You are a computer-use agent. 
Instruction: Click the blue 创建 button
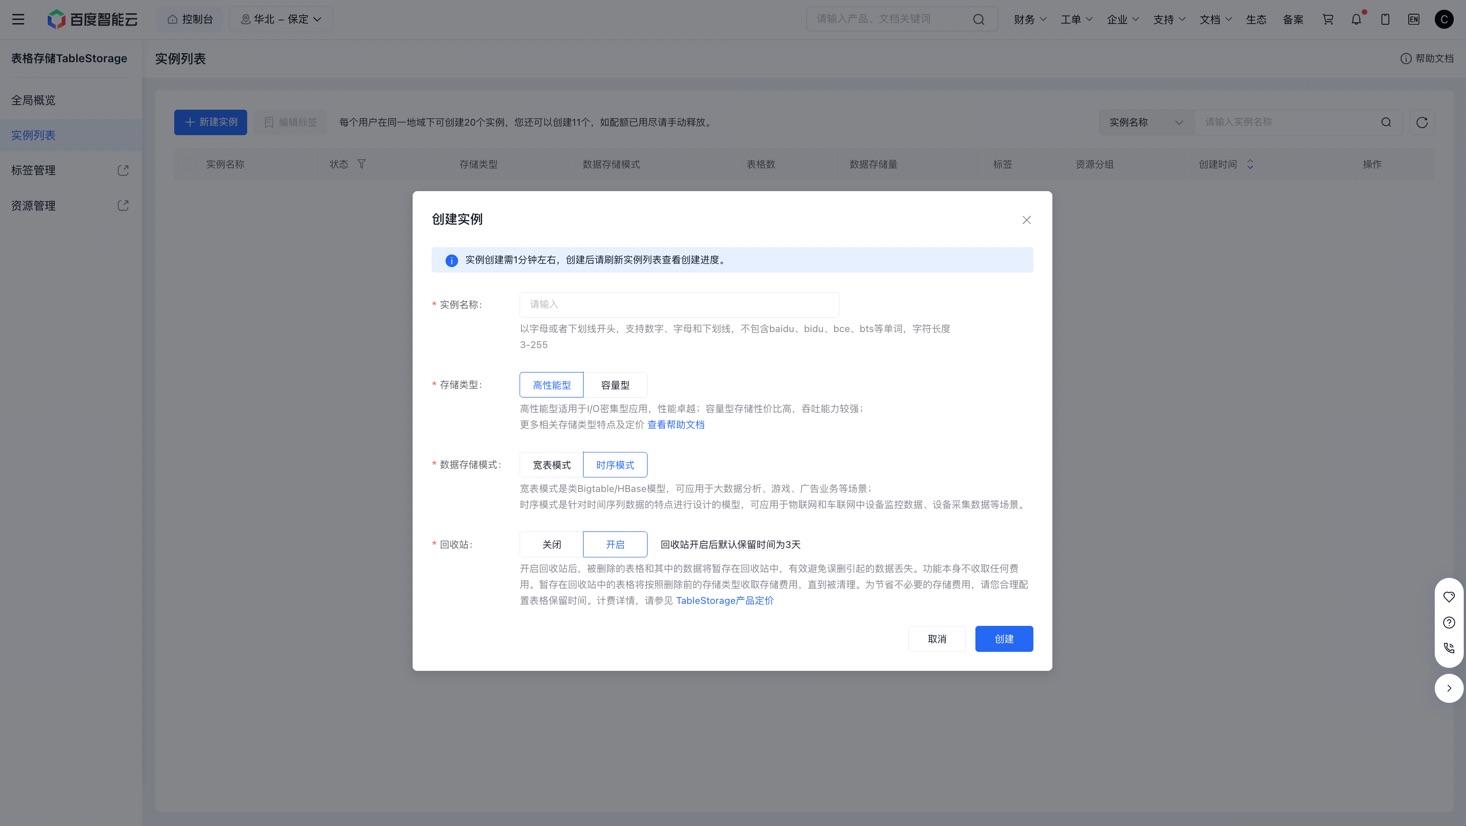pos(1003,639)
